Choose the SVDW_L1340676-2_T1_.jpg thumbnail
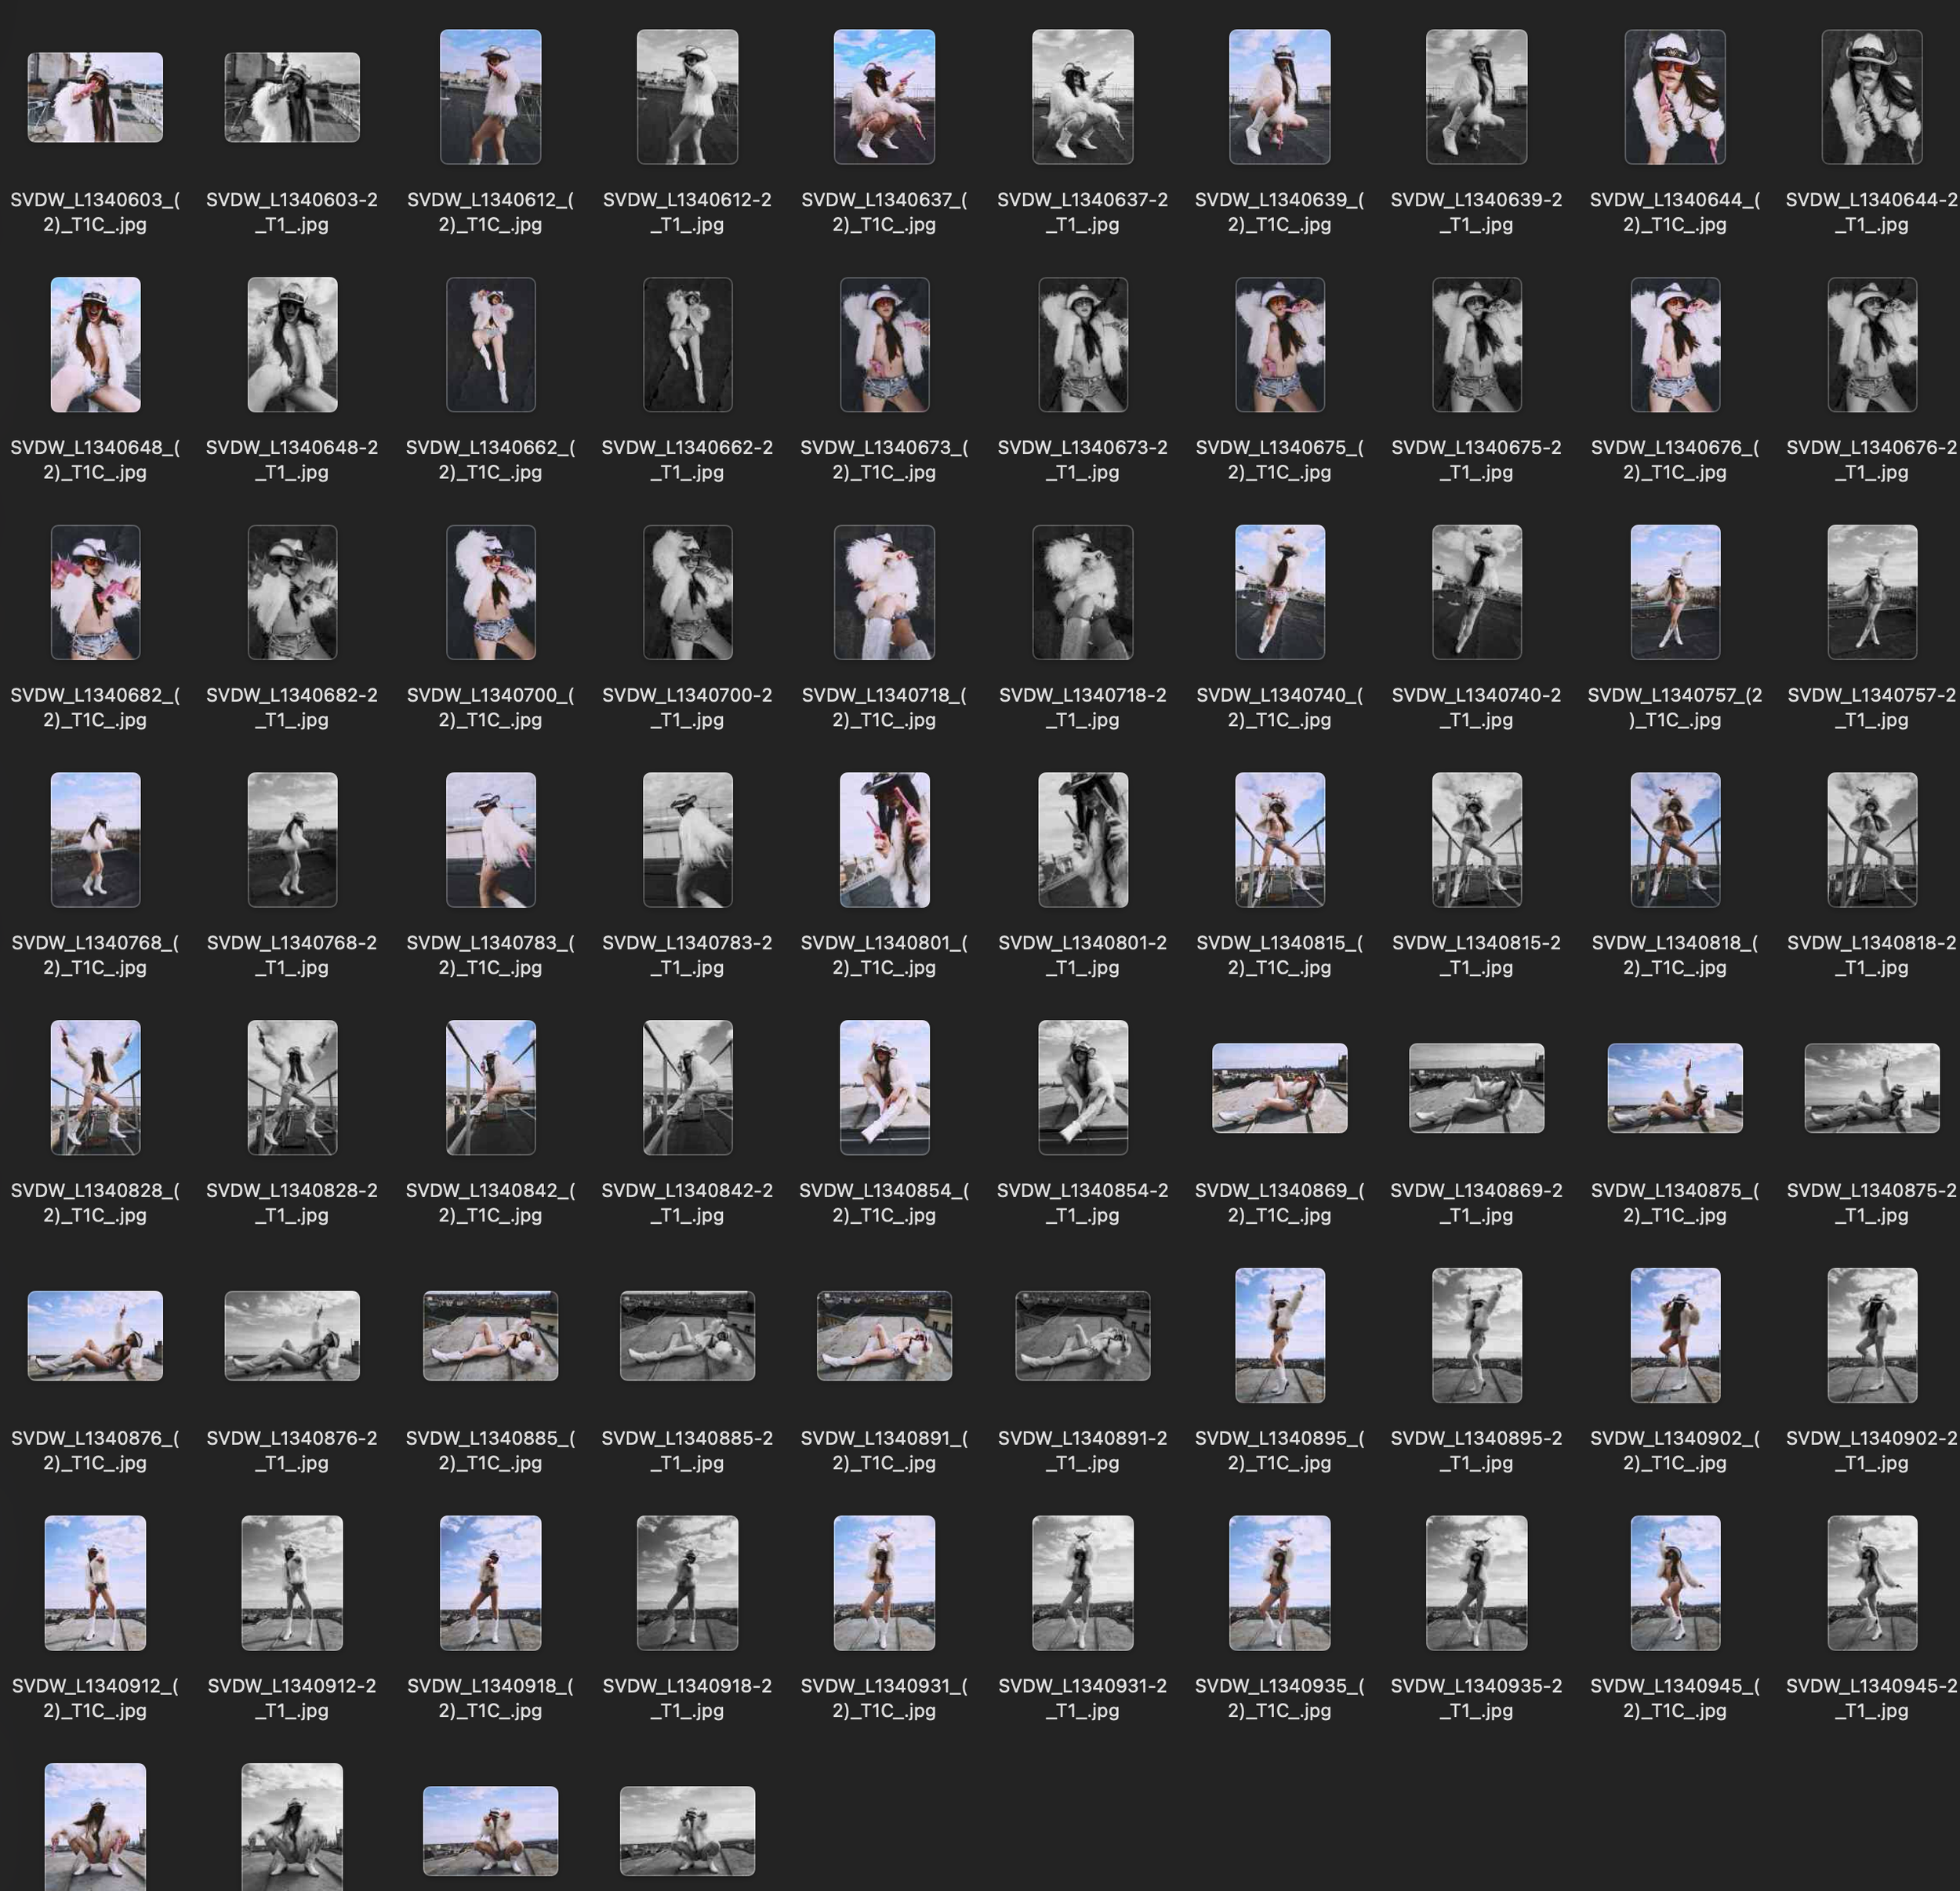The image size is (1960, 1891). [x=1872, y=345]
